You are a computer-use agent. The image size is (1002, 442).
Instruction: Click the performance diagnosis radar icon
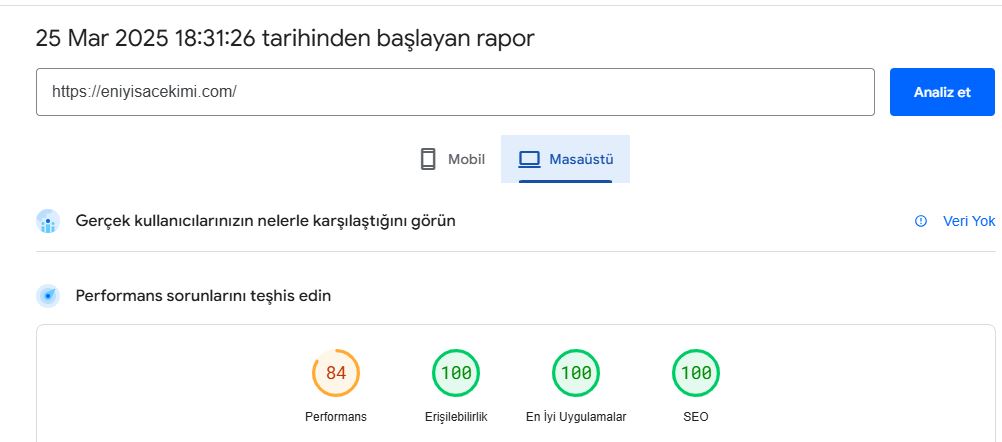click(x=48, y=296)
